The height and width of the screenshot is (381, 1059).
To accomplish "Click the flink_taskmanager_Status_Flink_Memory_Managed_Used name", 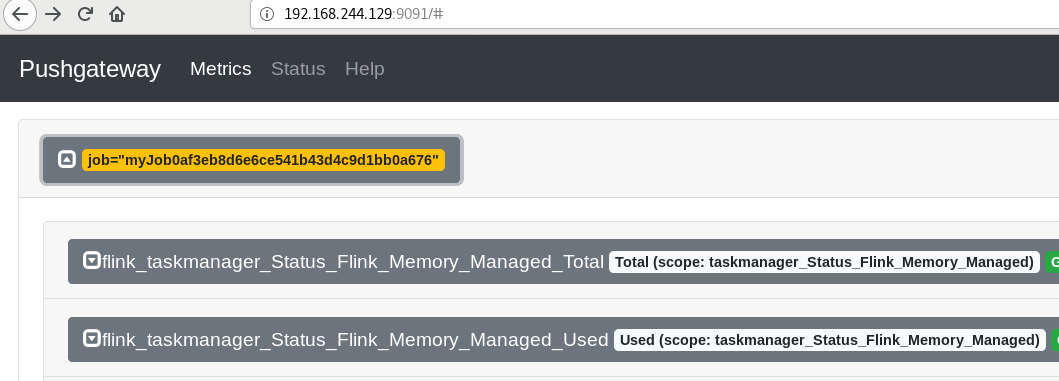I will [355, 340].
